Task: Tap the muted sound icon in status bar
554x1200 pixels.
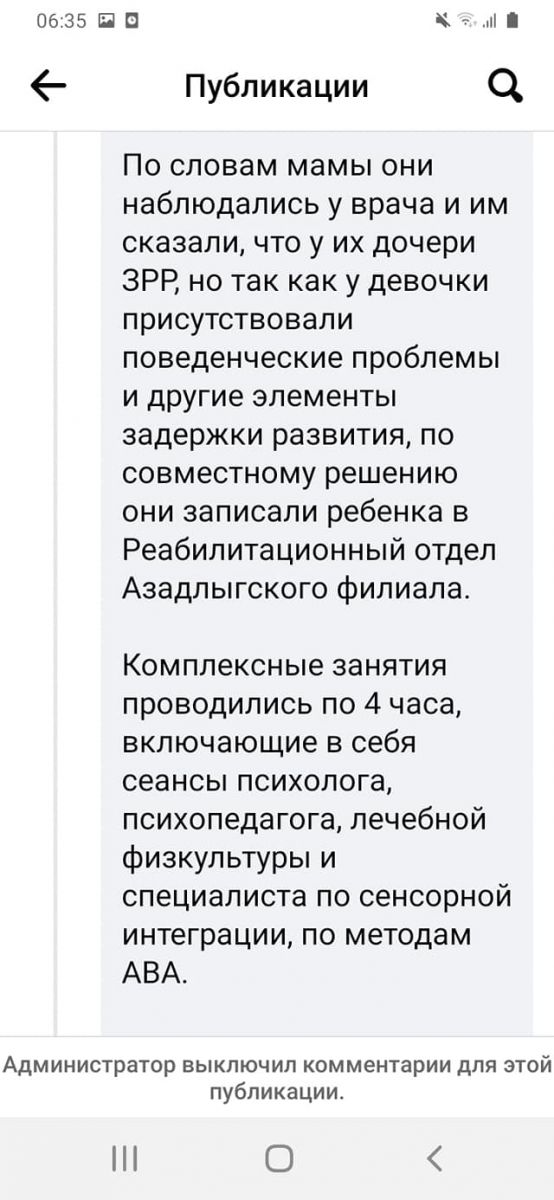Action: (445, 20)
